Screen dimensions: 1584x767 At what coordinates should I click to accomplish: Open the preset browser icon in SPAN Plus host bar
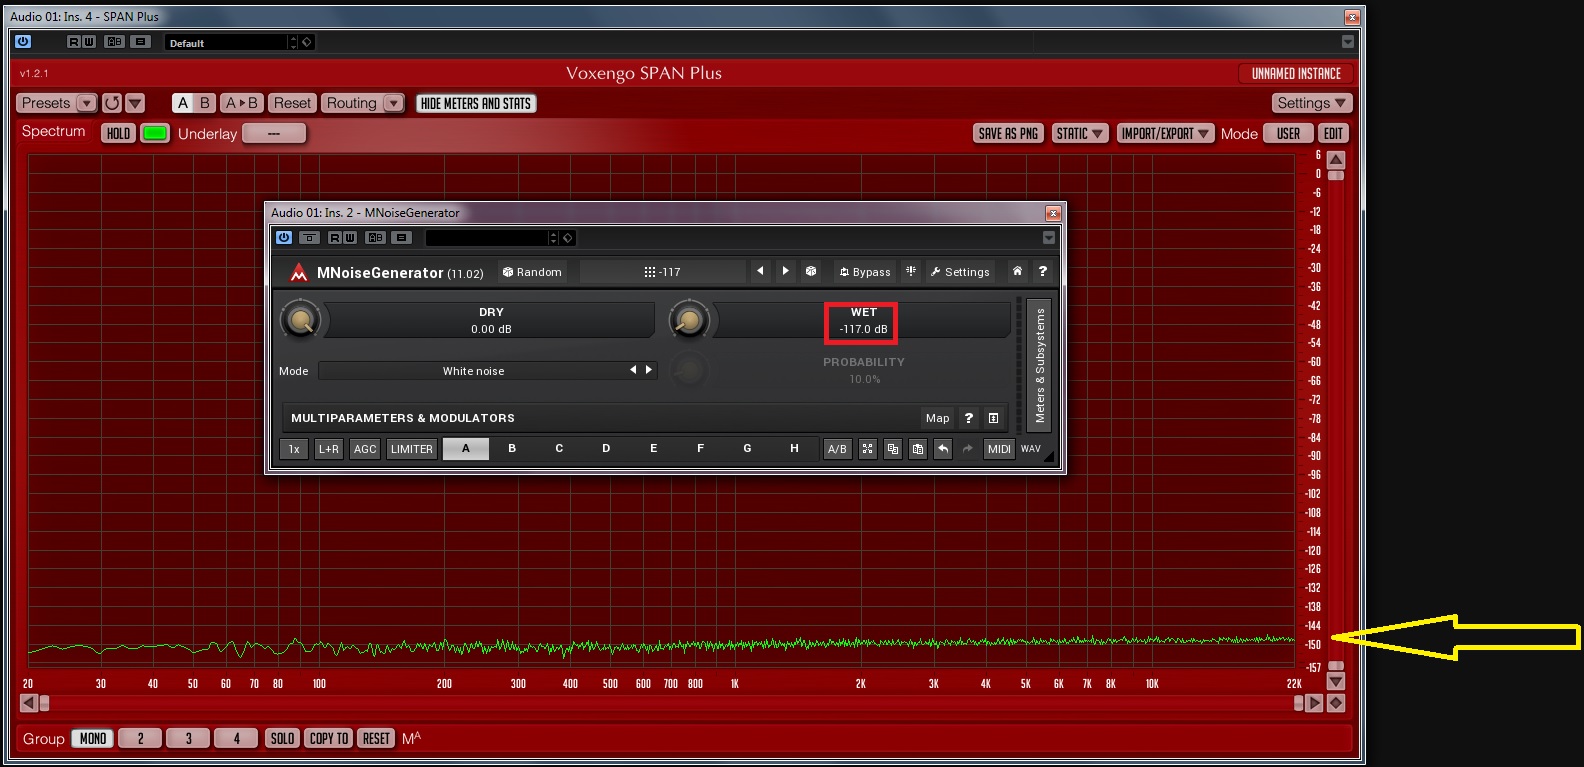[x=141, y=41]
